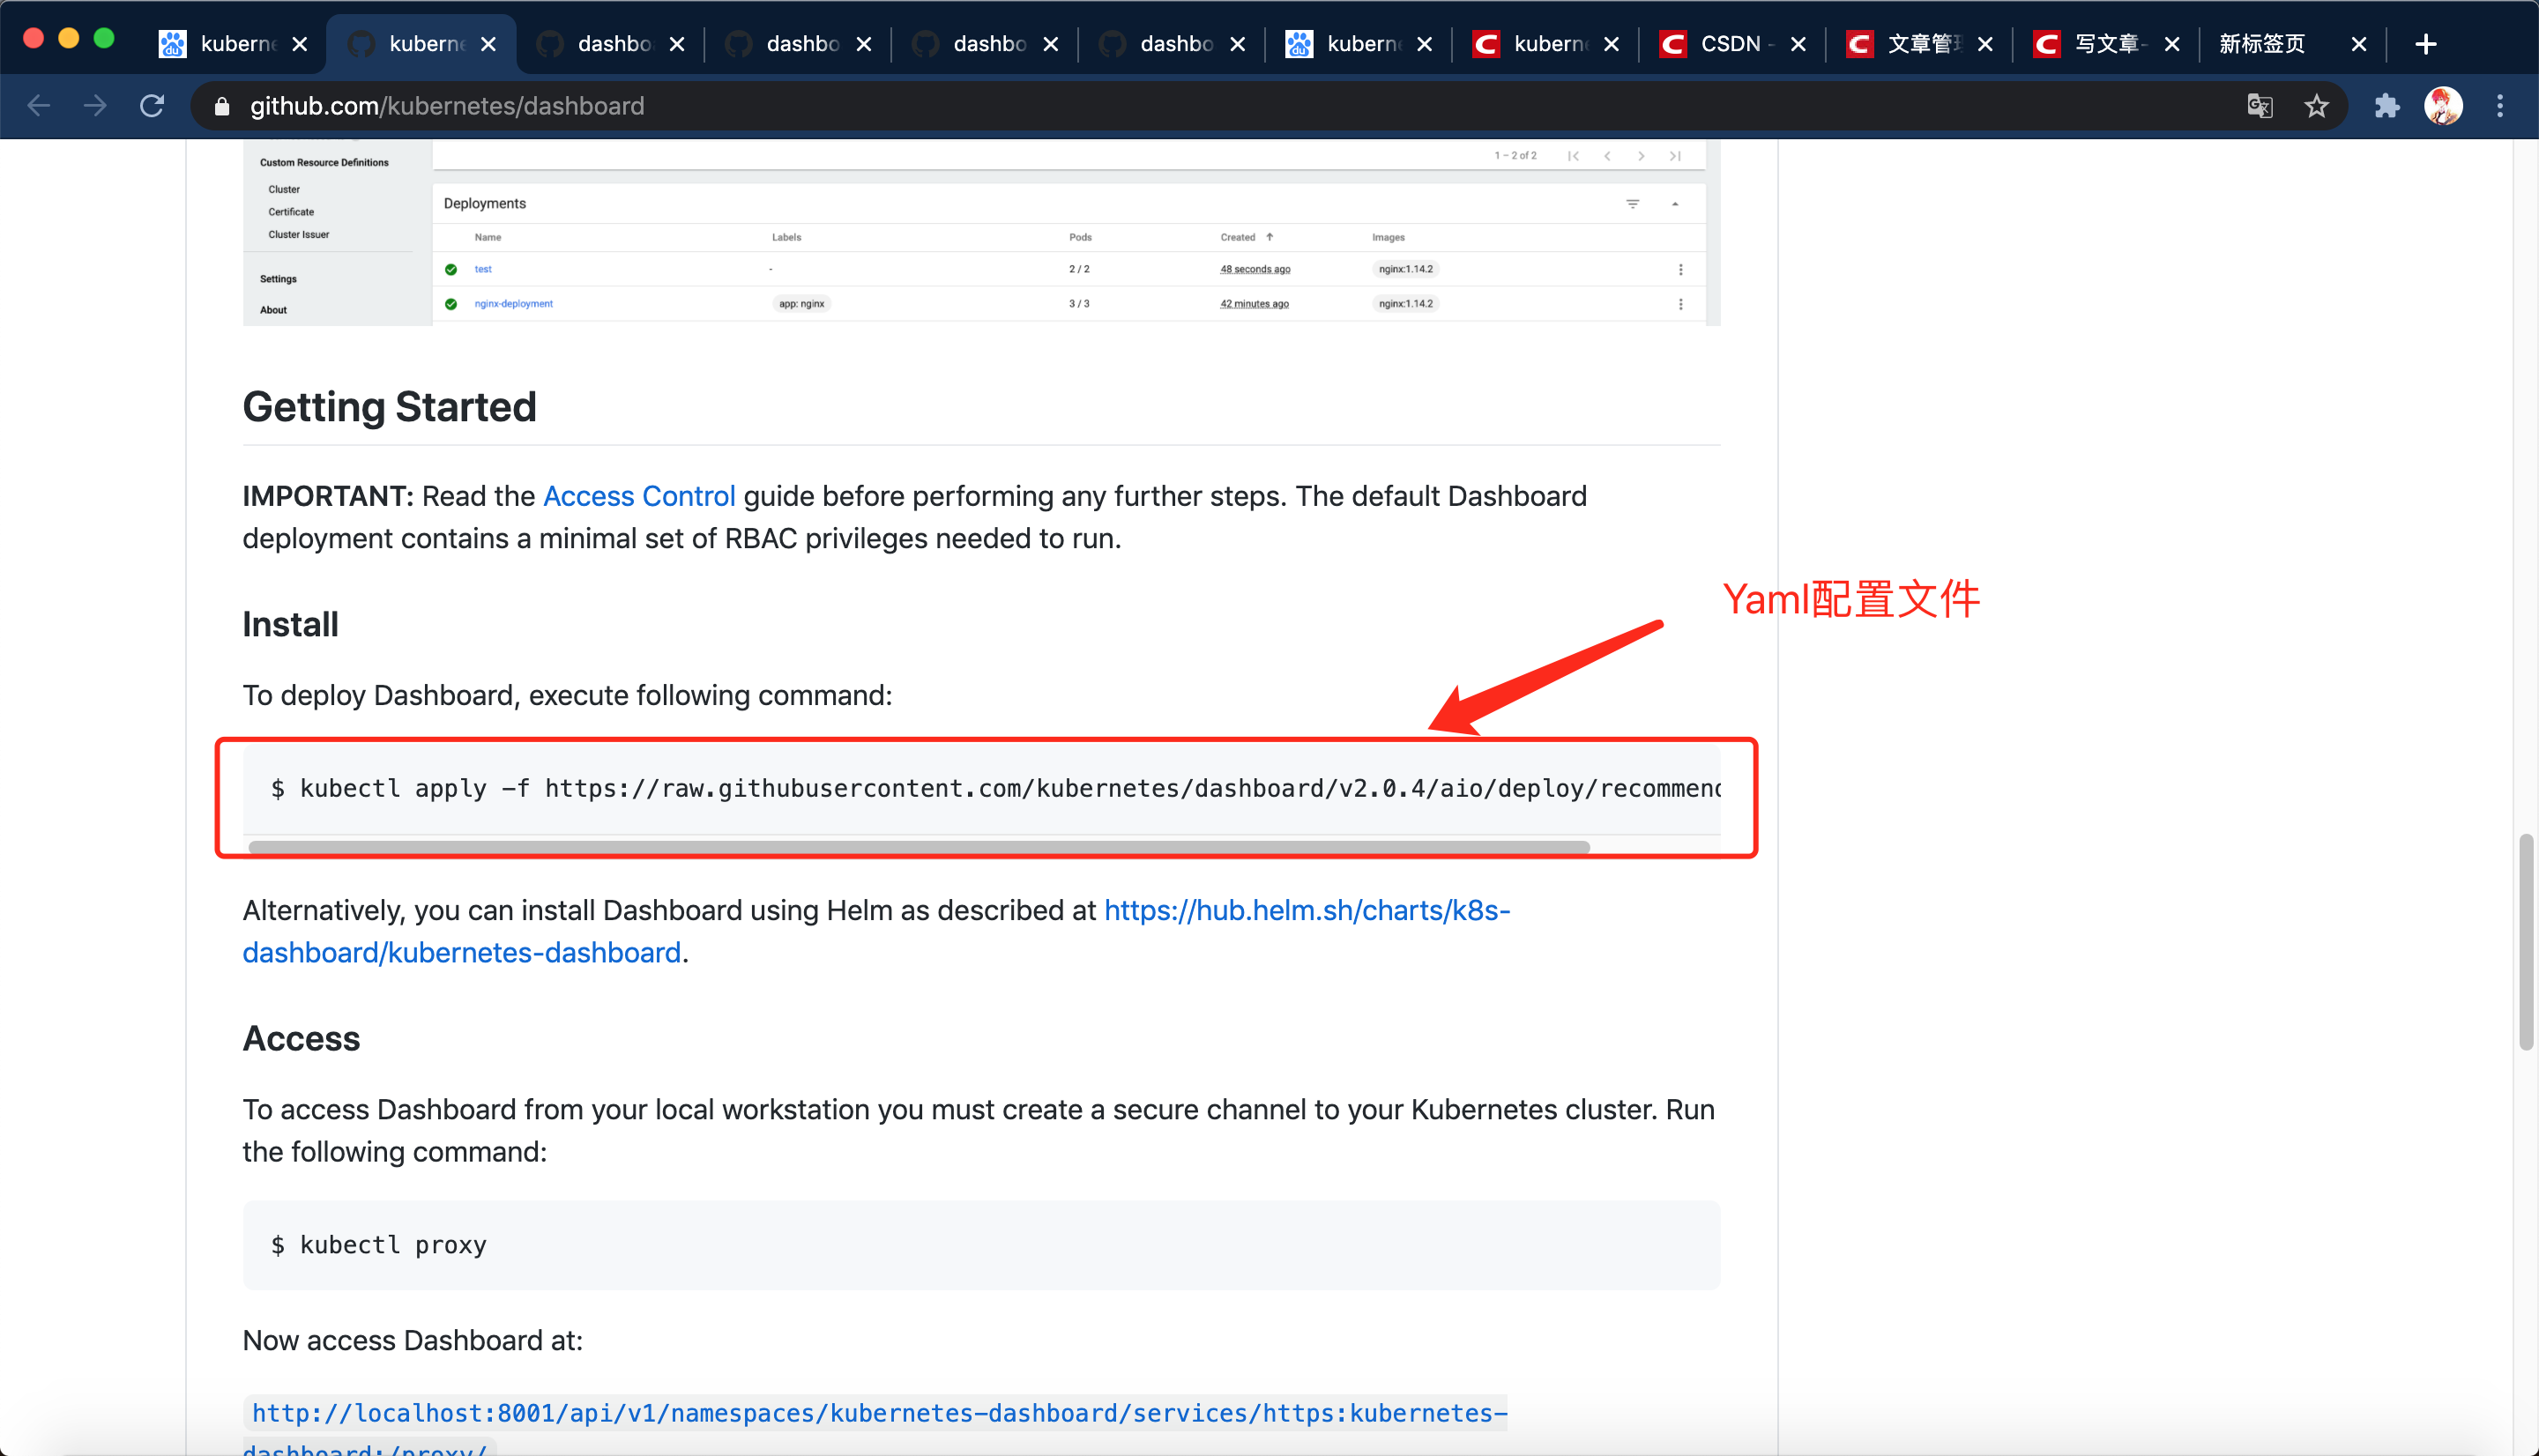Open the Access Control link
2539x1456 pixels.
(x=639, y=496)
